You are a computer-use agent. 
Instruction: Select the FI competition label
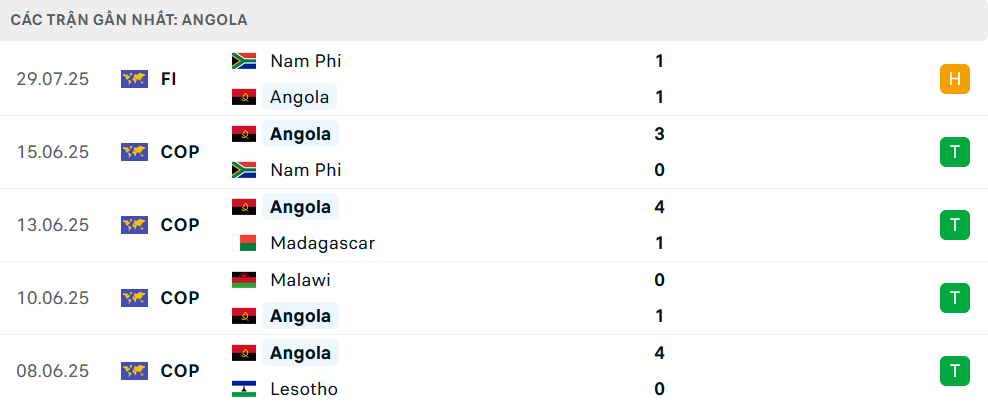click(168, 79)
